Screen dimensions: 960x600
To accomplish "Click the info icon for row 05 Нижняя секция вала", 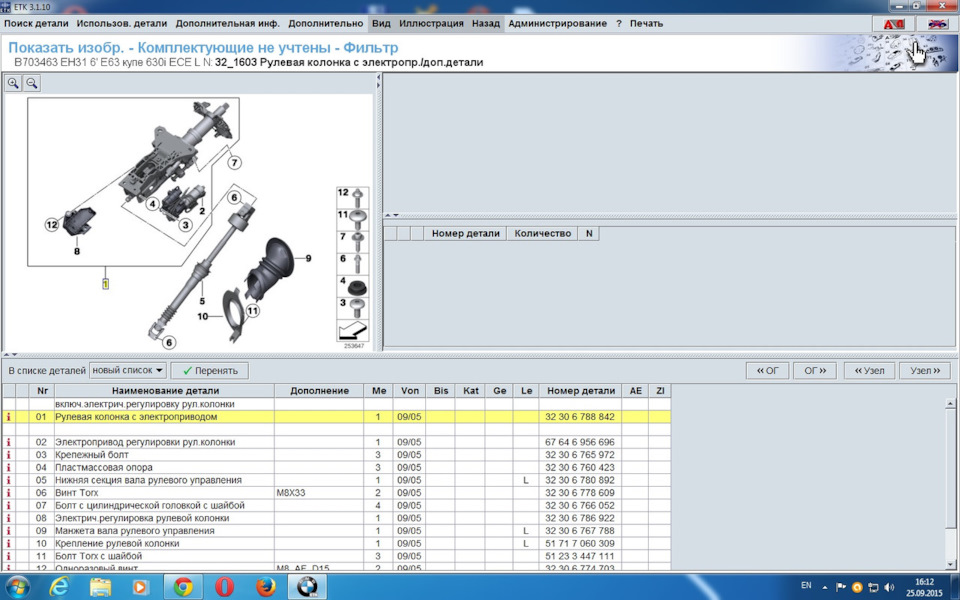I will (9, 480).
